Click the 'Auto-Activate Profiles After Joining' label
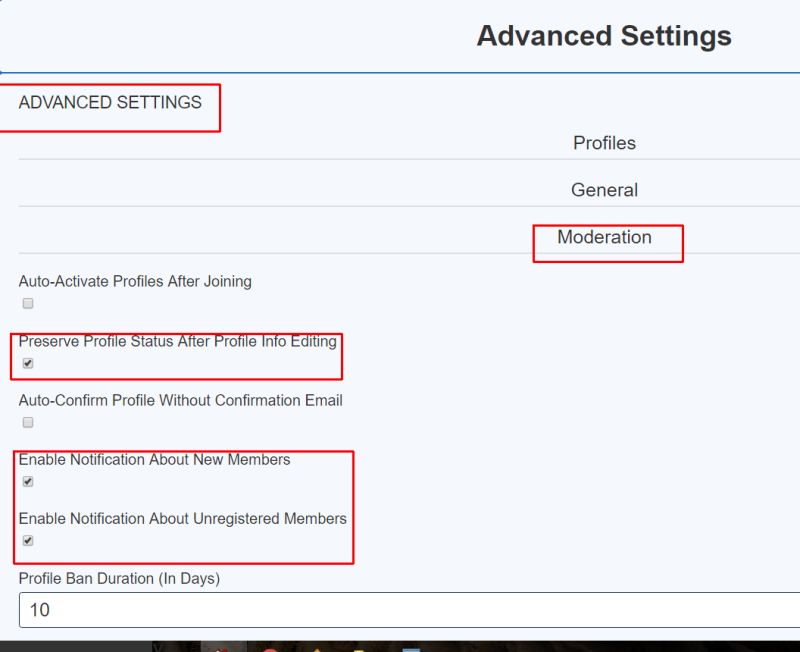 coord(135,281)
